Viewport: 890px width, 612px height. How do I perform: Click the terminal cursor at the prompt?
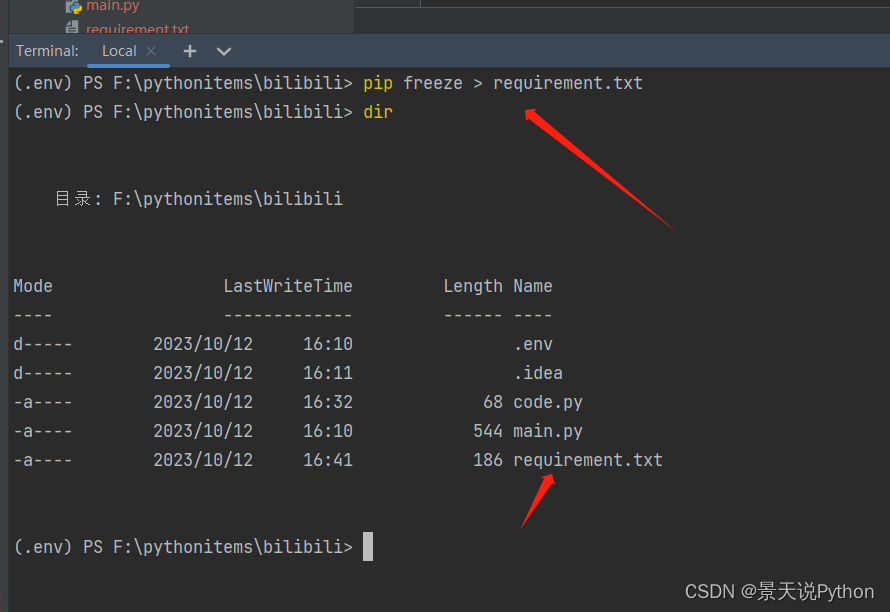tap(368, 547)
